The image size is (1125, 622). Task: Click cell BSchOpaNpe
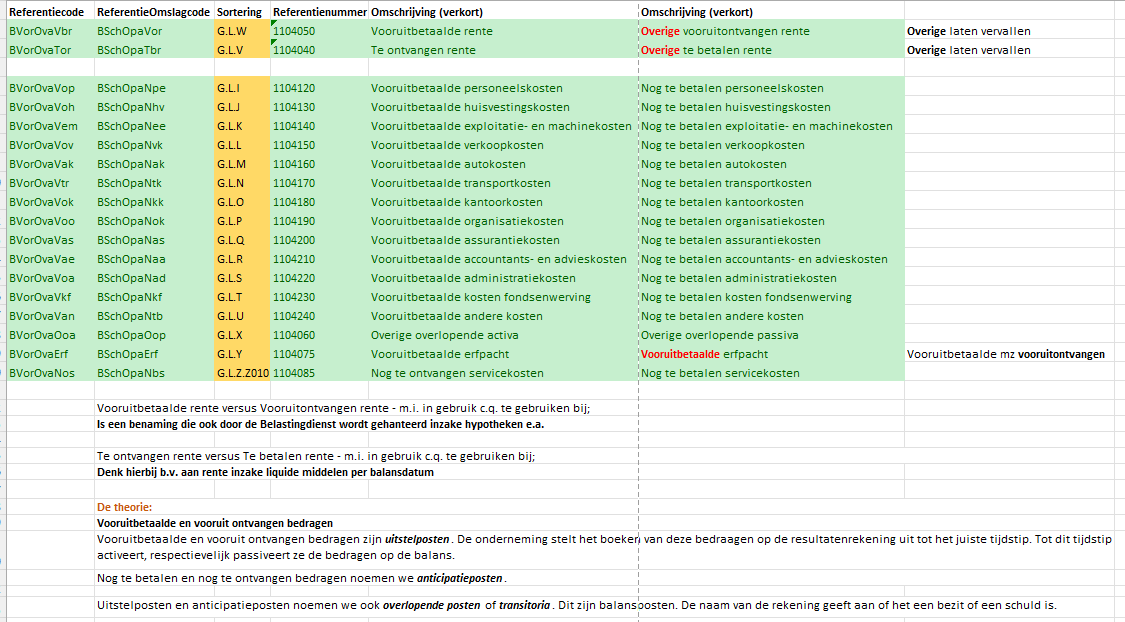tap(154, 88)
